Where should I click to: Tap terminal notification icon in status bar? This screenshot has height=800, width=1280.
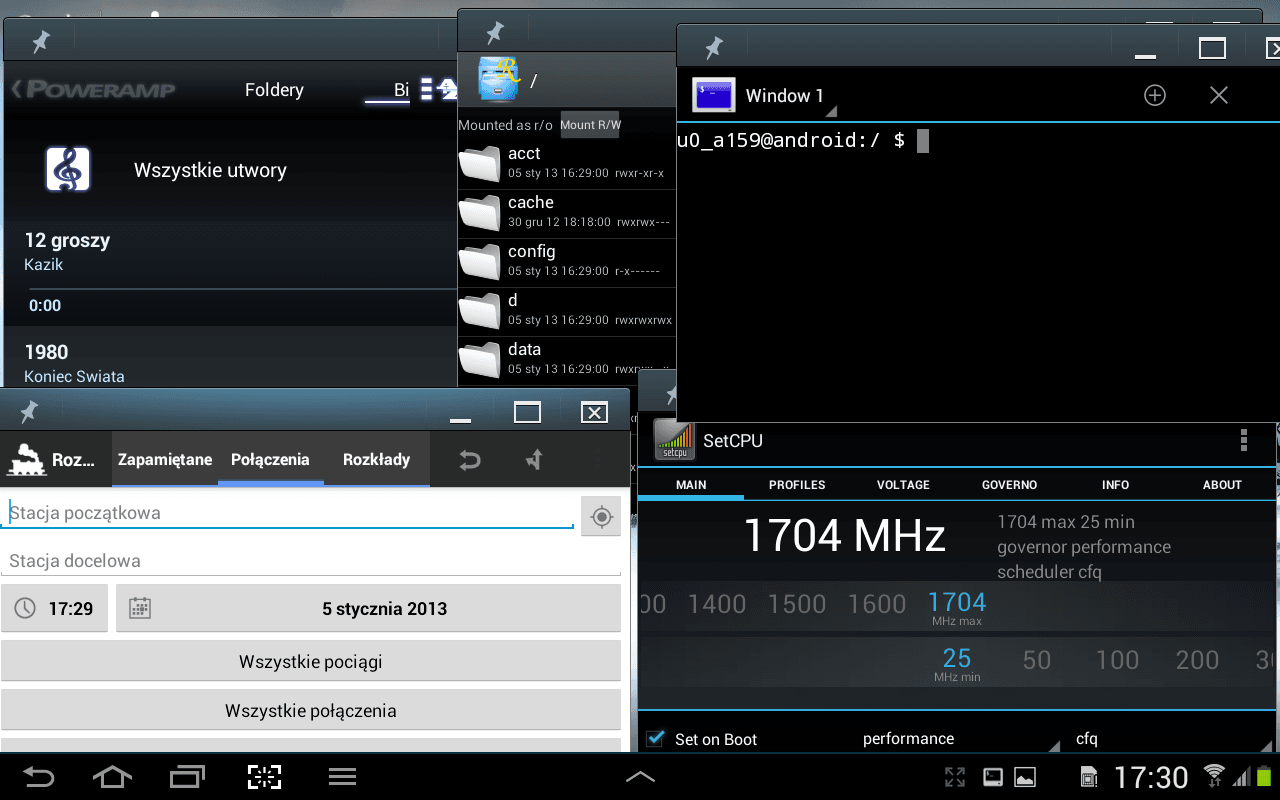[993, 777]
